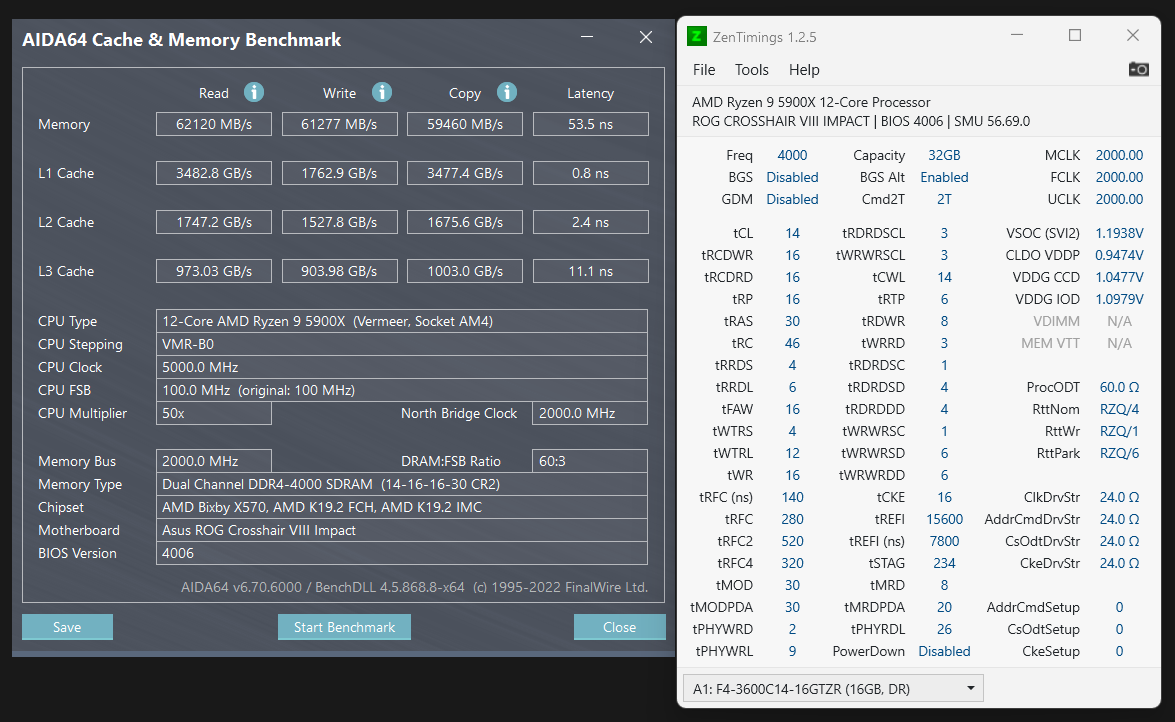Click the info icon next to Write
The width and height of the screenshot is (1175, 722).
click(382, 92)
